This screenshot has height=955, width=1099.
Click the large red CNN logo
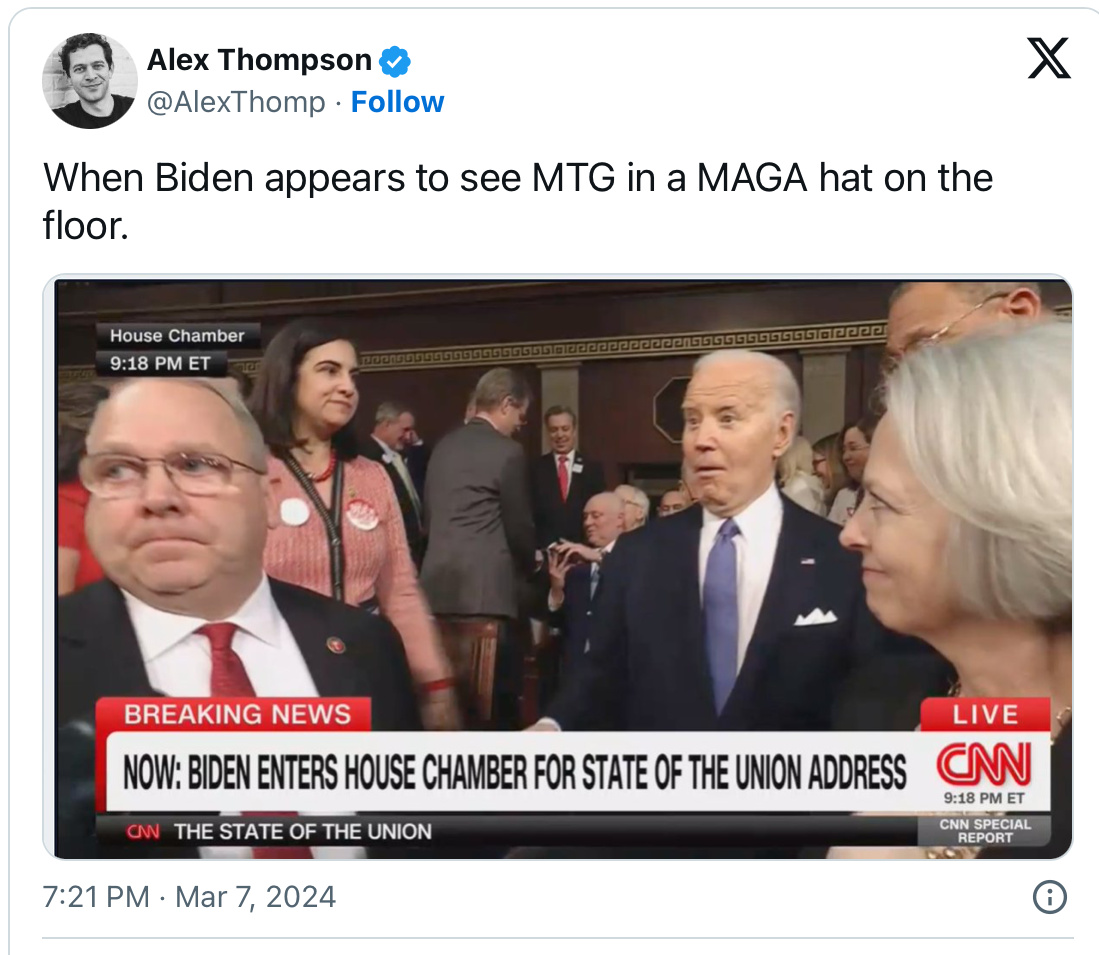point(984,764)
